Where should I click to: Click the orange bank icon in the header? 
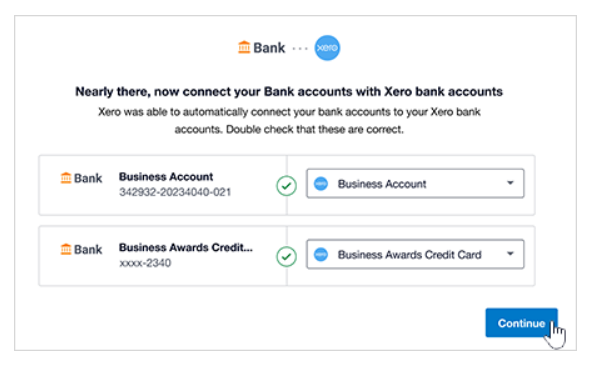click(244, 47)
